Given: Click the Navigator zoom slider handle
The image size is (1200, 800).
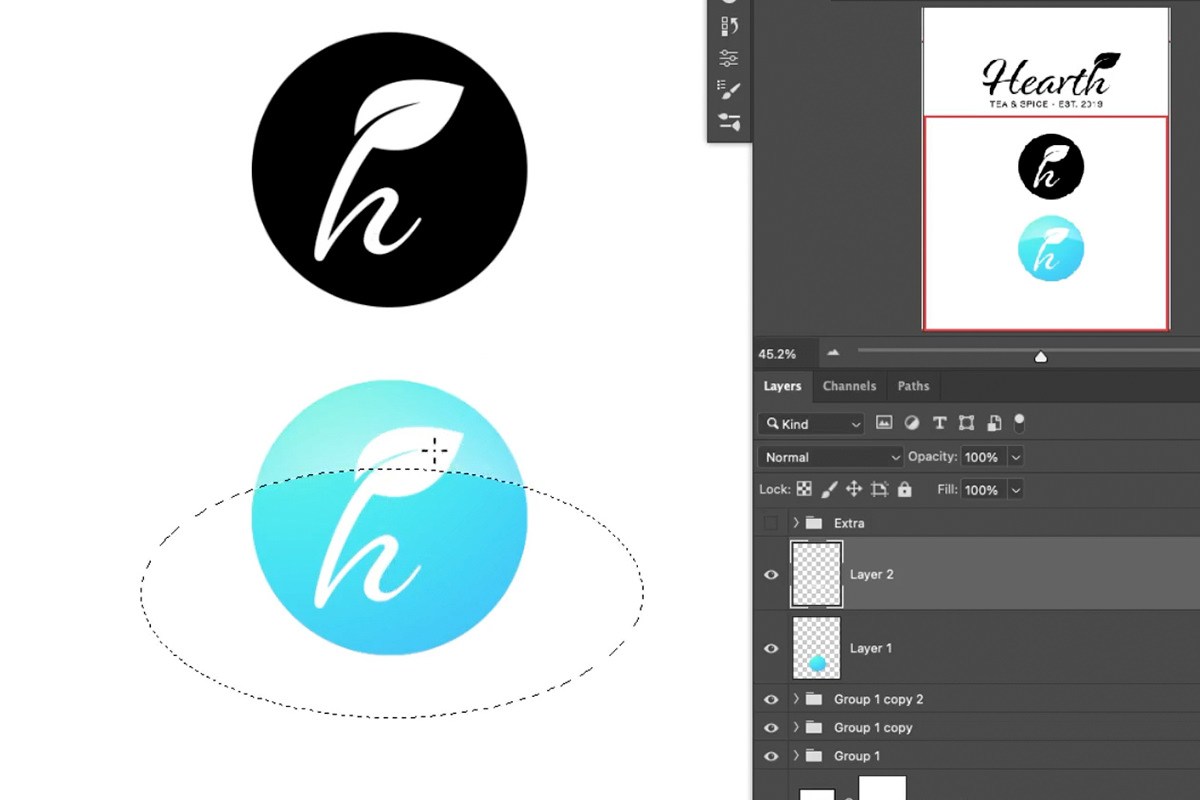Looking at the screenshot, I should click(1041, 357).
